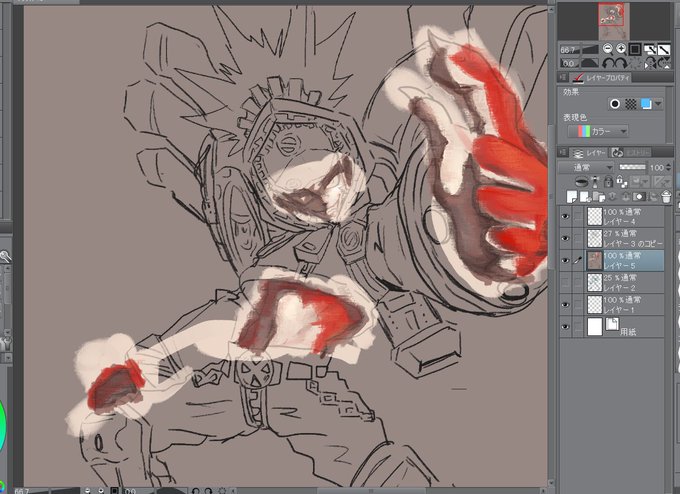
Task: Click apply mask to layer icon
Action: (654, 196)
